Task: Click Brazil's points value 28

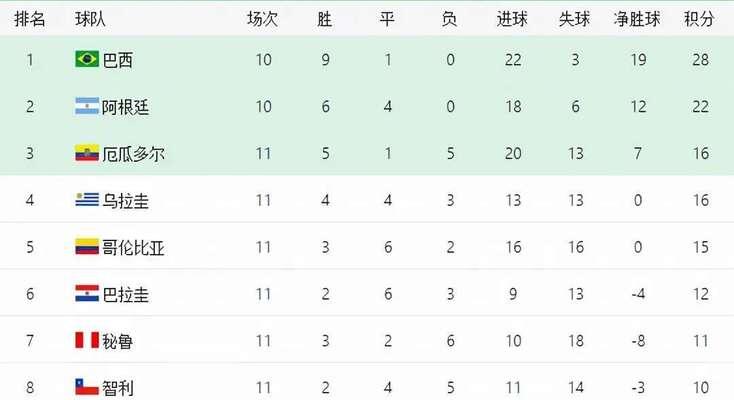Action: pyautogui.click(x=700, y=59)
